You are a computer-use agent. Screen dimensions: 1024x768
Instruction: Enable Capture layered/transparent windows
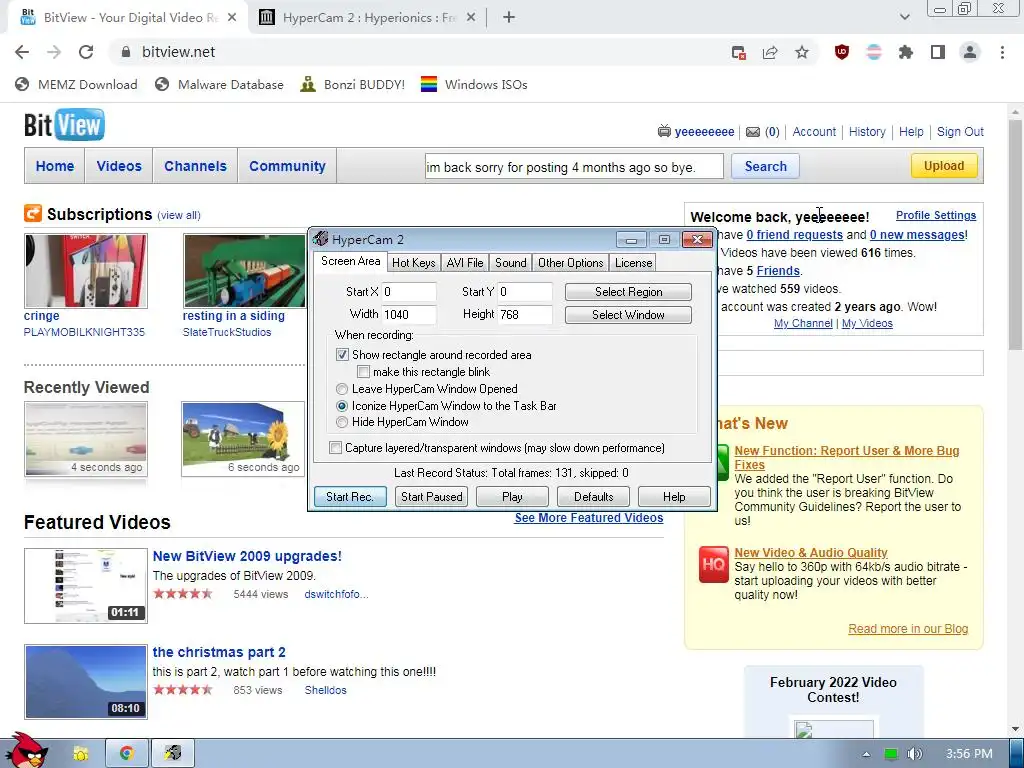[336, 447]
